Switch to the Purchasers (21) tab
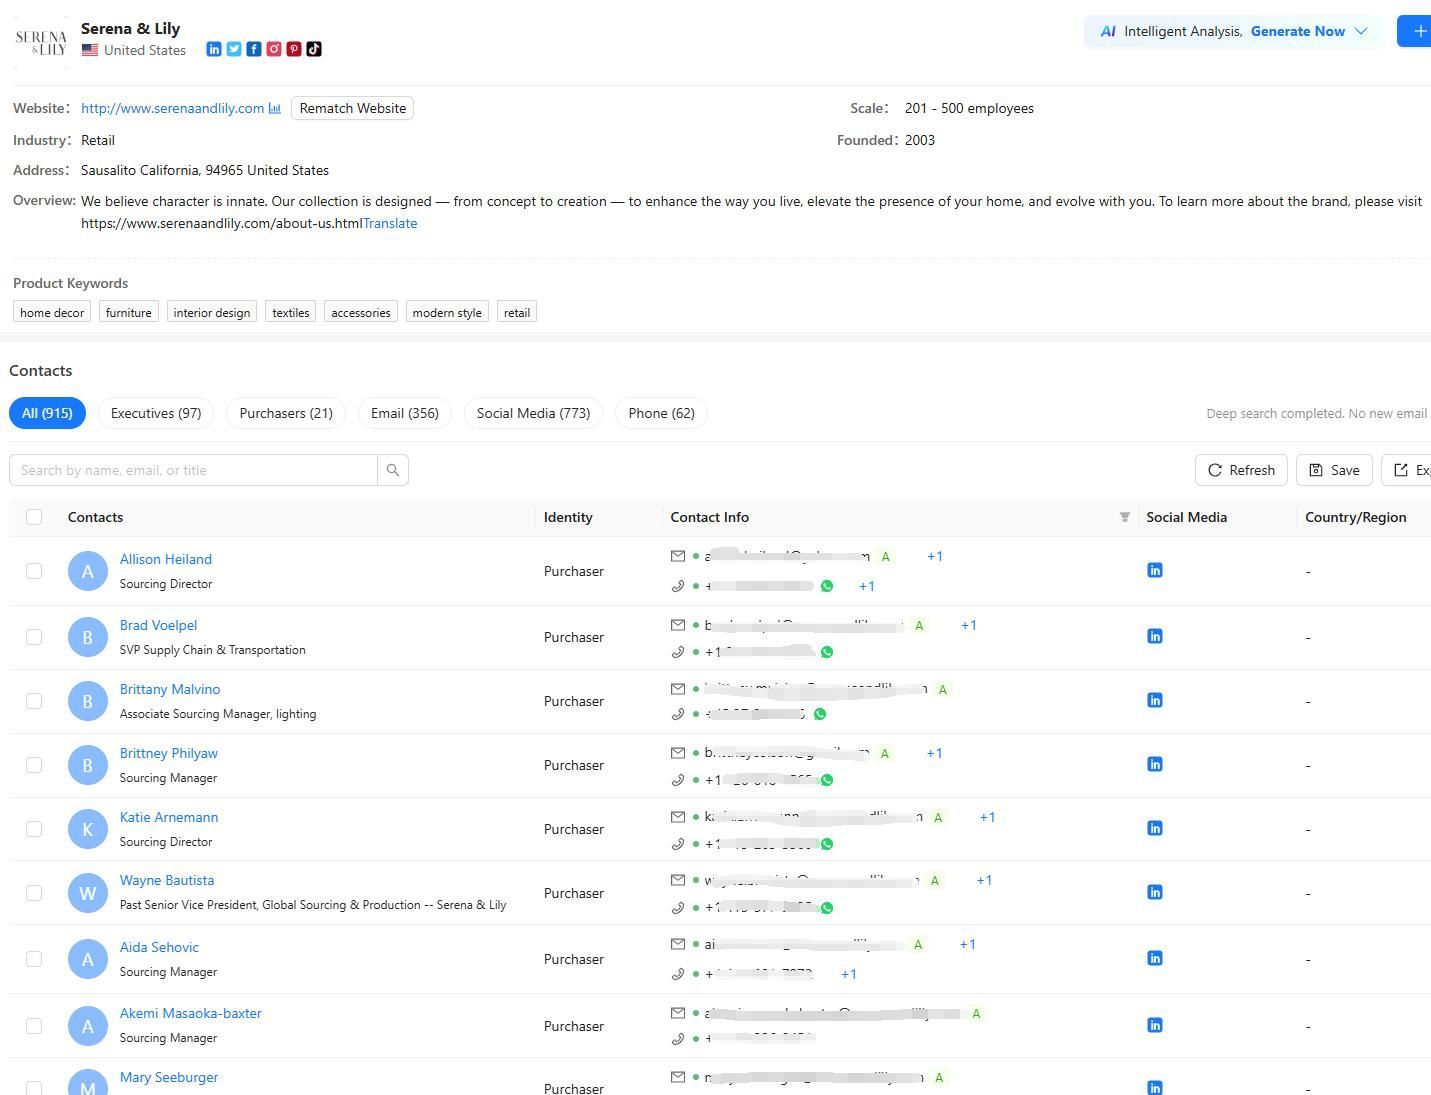Screen dimensions: 1431x1095 [286, 413]
